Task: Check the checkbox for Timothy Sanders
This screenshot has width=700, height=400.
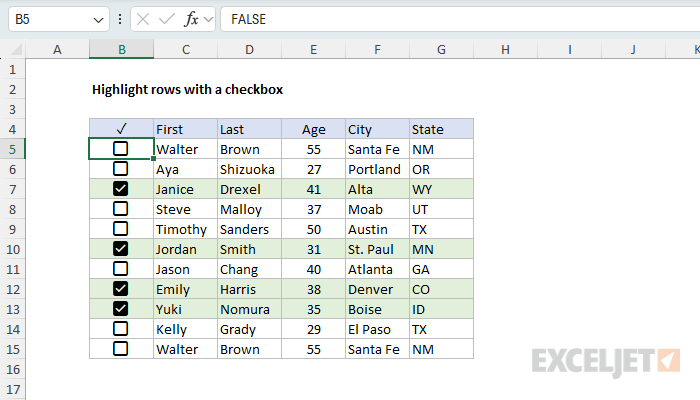Action: tap(121, 229)
